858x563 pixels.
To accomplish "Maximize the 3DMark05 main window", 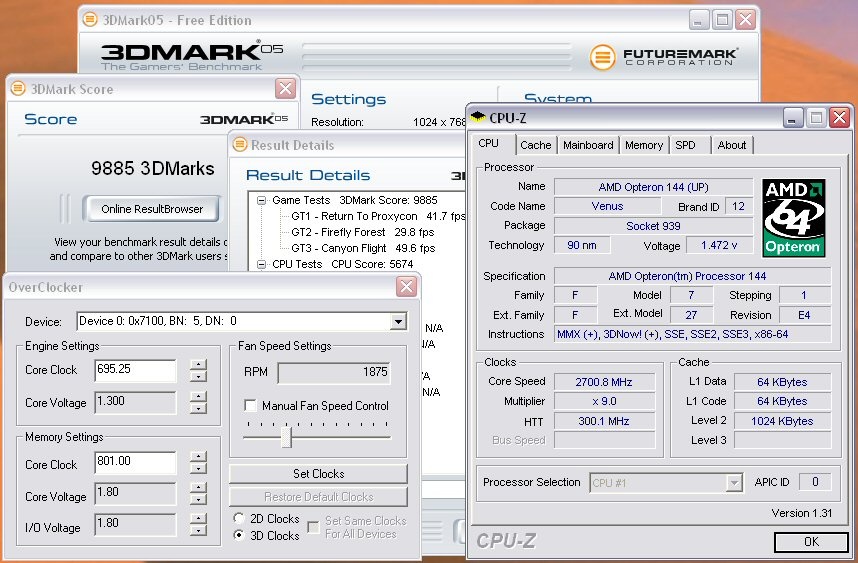I will 722,20.
